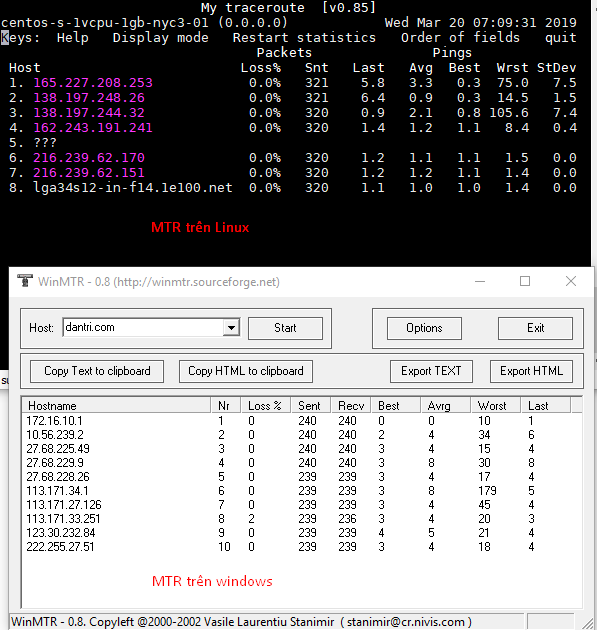Export results with Export HTML

click(532, 371)
